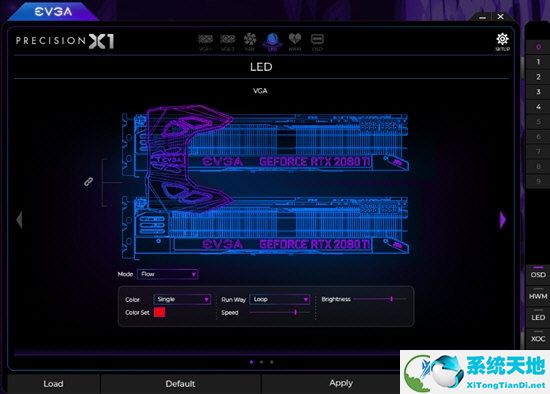Toggle the link chain icon between cards
Screen dimensions: 550x394
click(x=88, y=182)
